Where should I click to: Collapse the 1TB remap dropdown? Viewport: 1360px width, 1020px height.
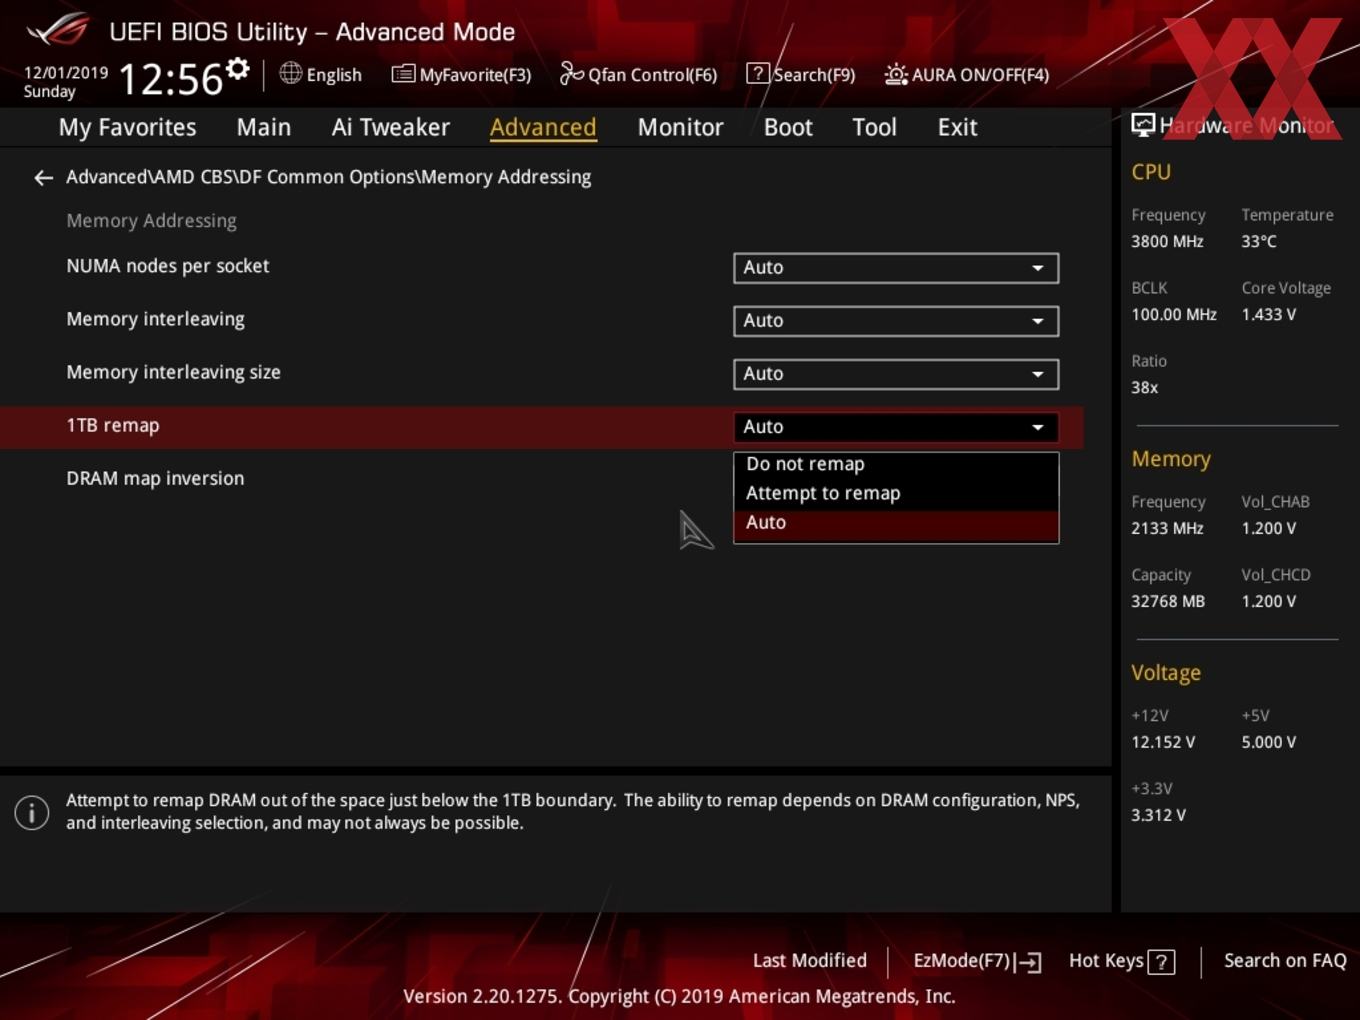point(896,427)
